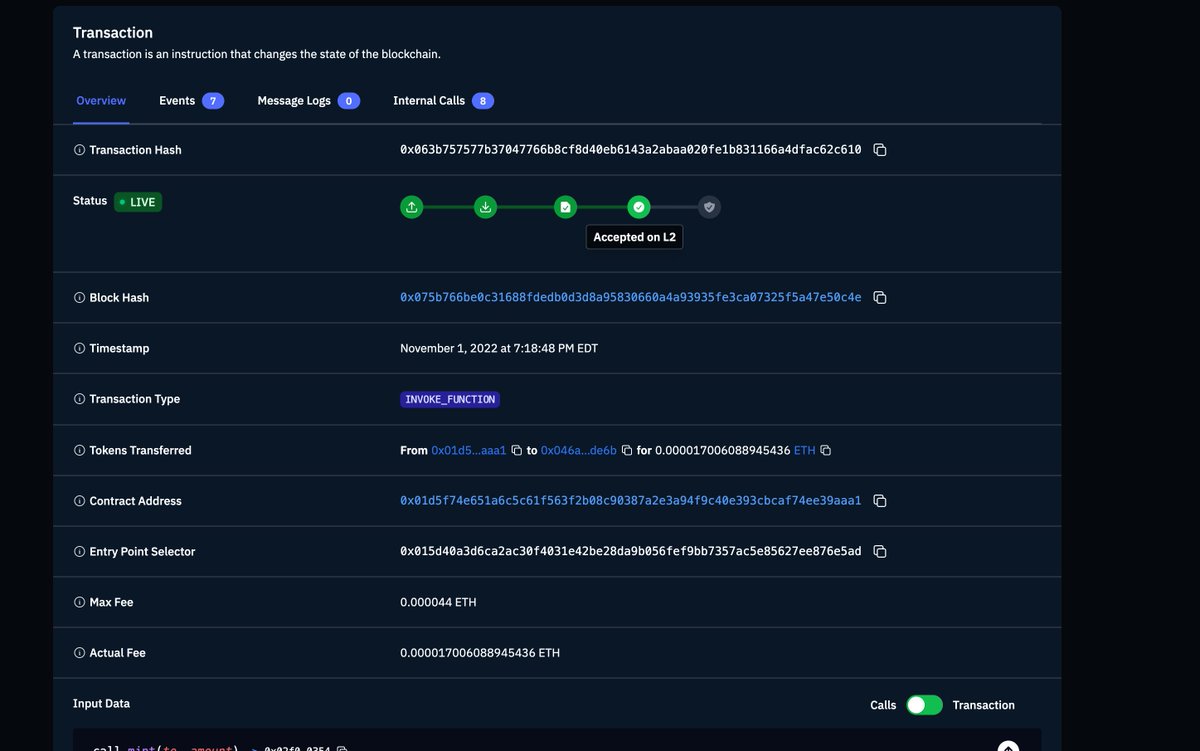Click info icon beside Transaction Type

(79, 399)
